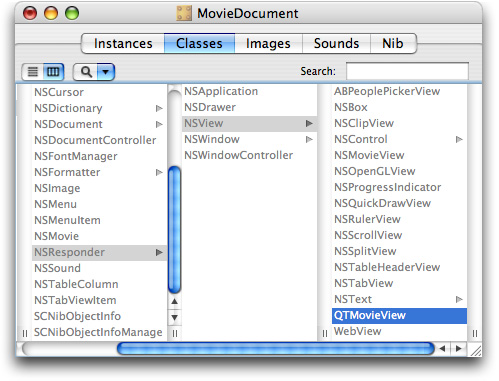Select NSMenuItem class

[67, 220]
